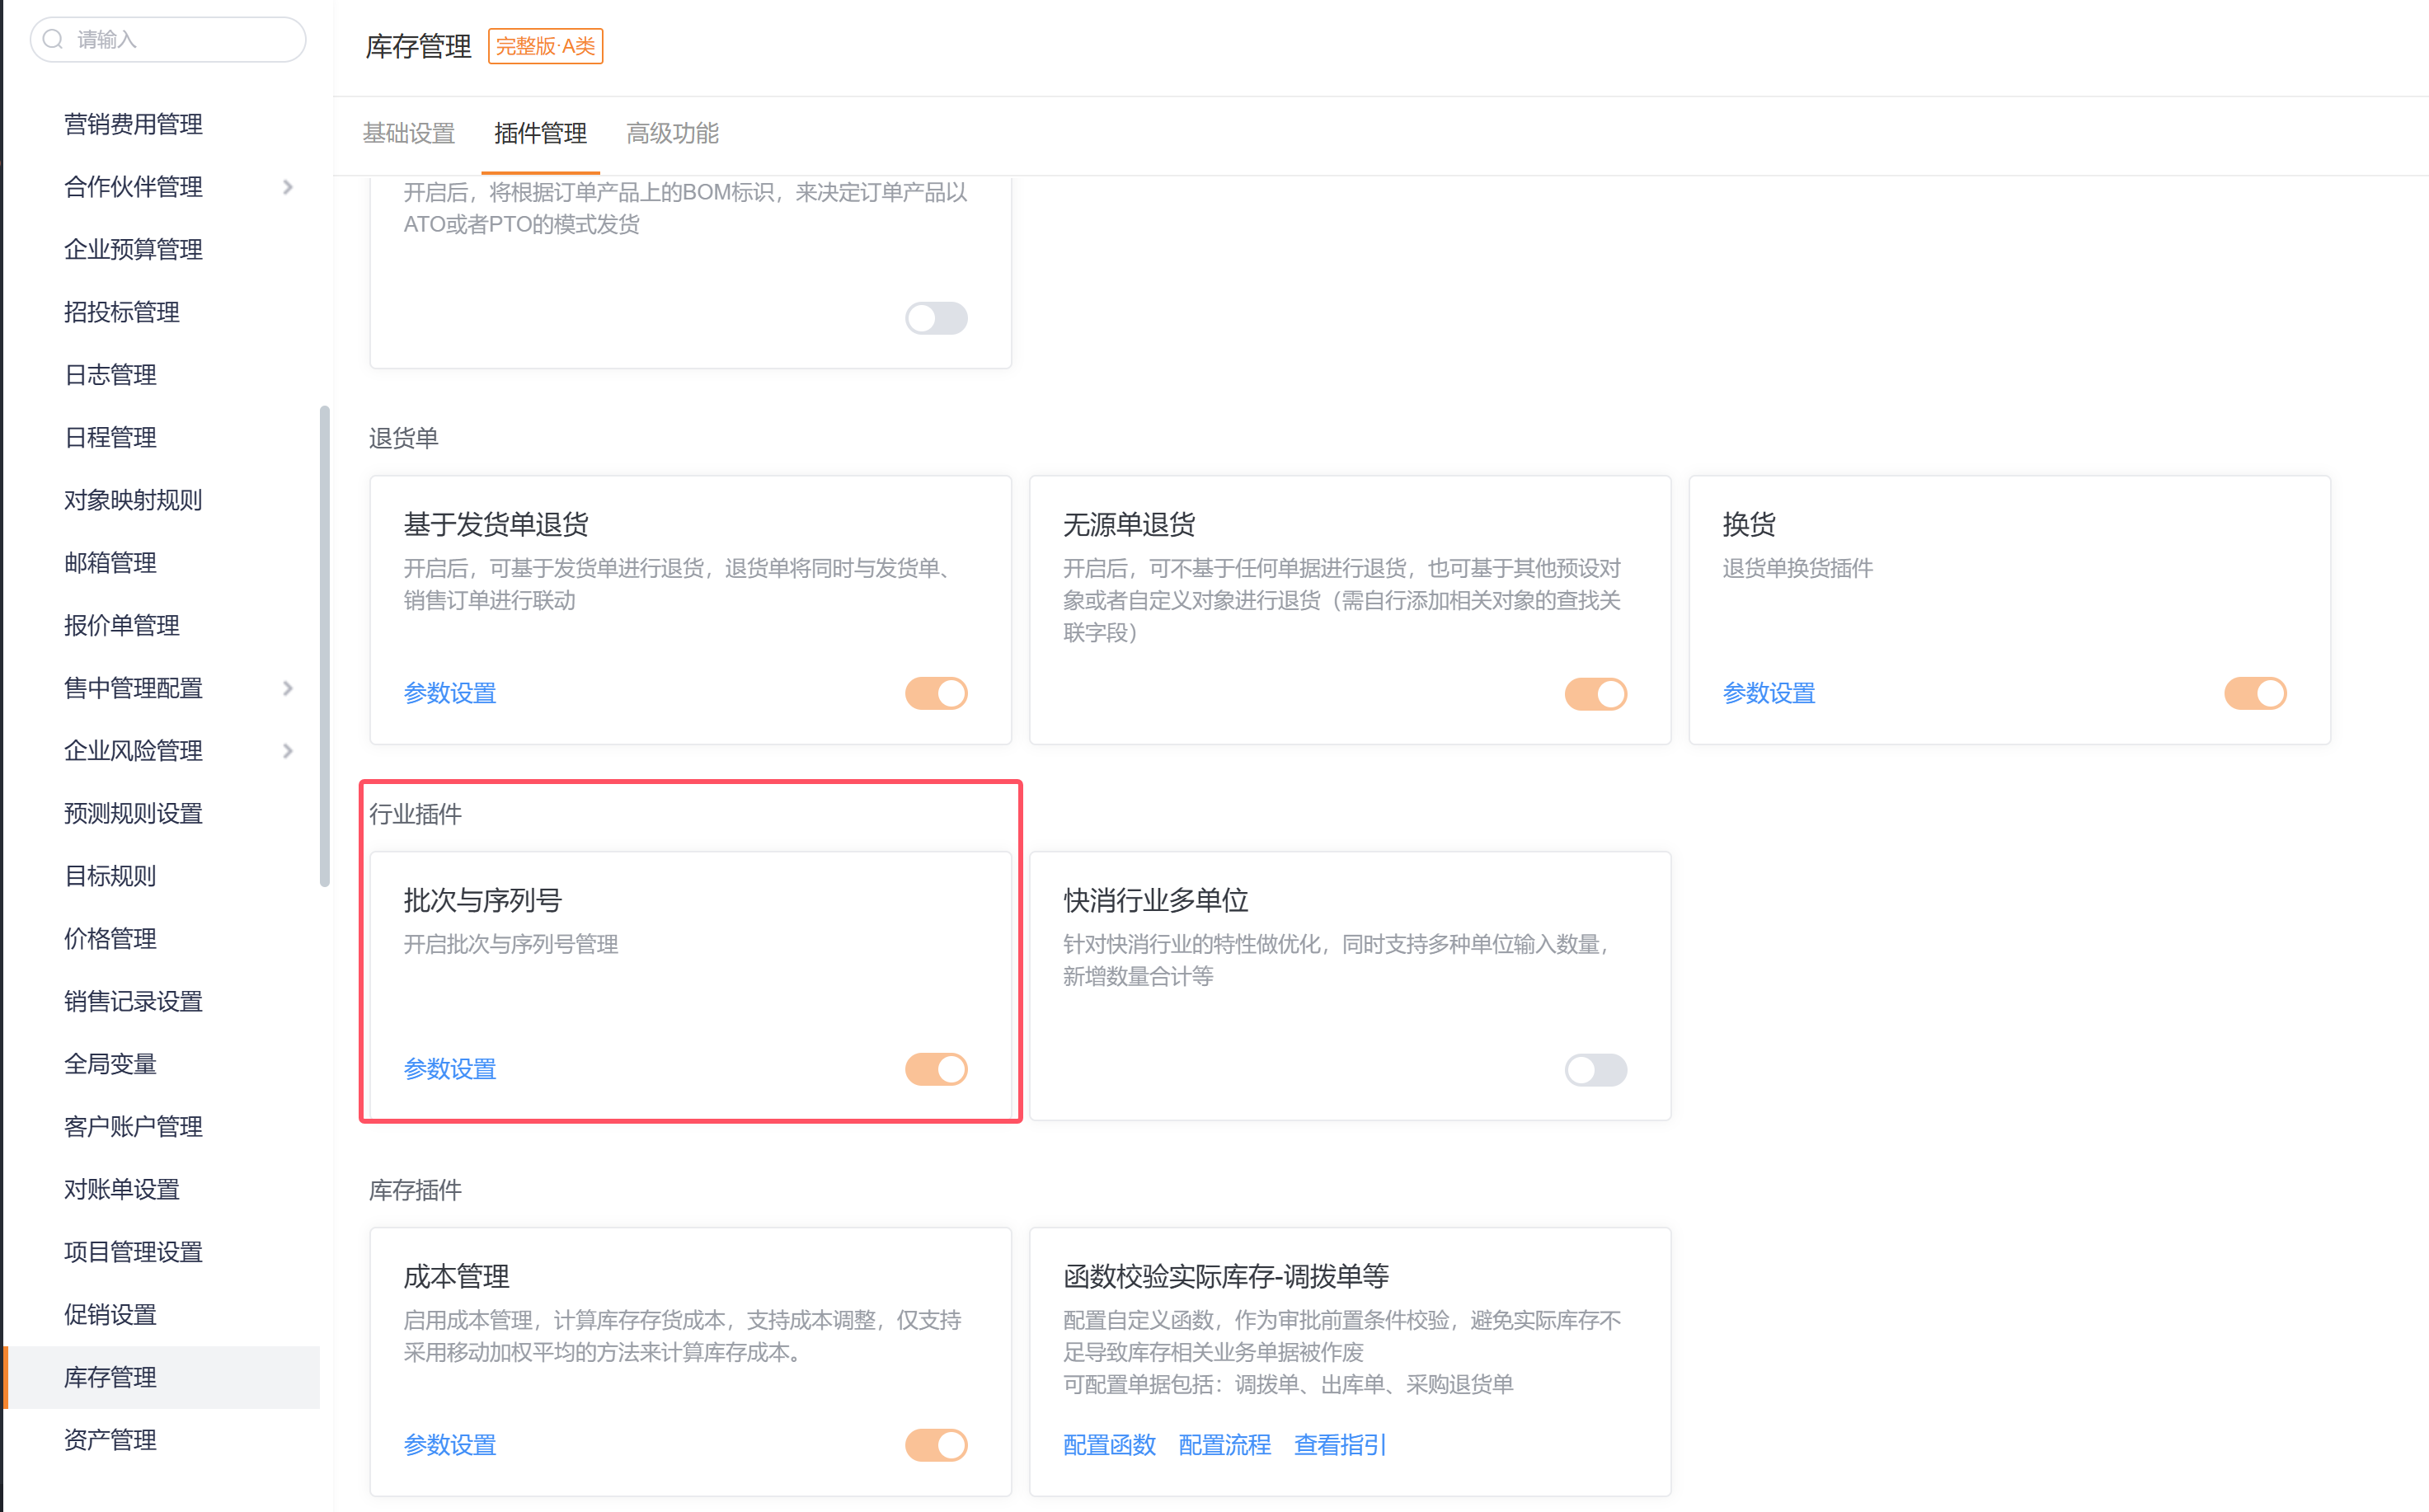Image resolution: width=2429 pixels, height=1512 pixels.
Task: Click the sidebar vertical scrollbar
Action: coord(324,646)
